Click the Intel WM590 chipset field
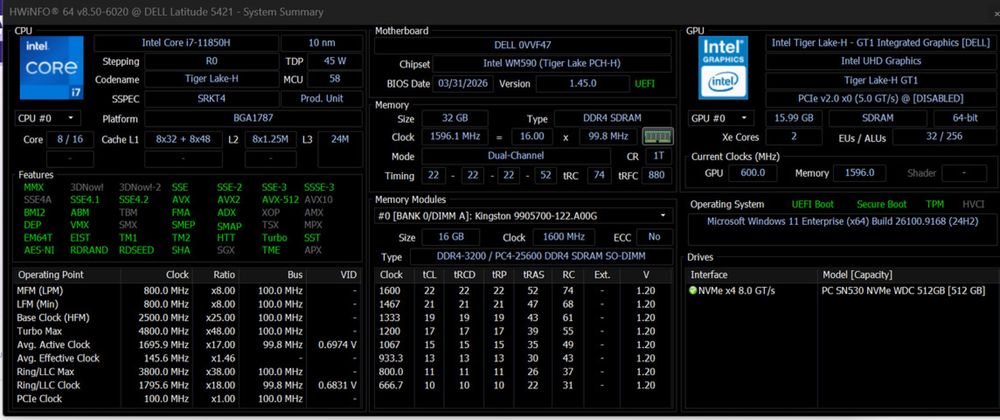 552,64
